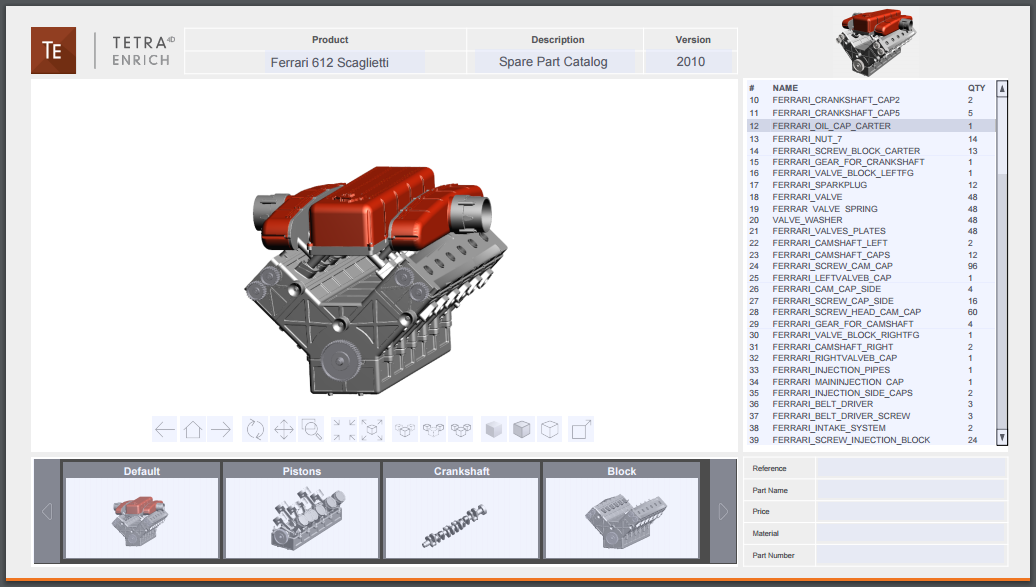The width and height of the screenshot is (1036, 587).
Task: Select the shaded dark cube render mode
Action: [x=520, y=429]
